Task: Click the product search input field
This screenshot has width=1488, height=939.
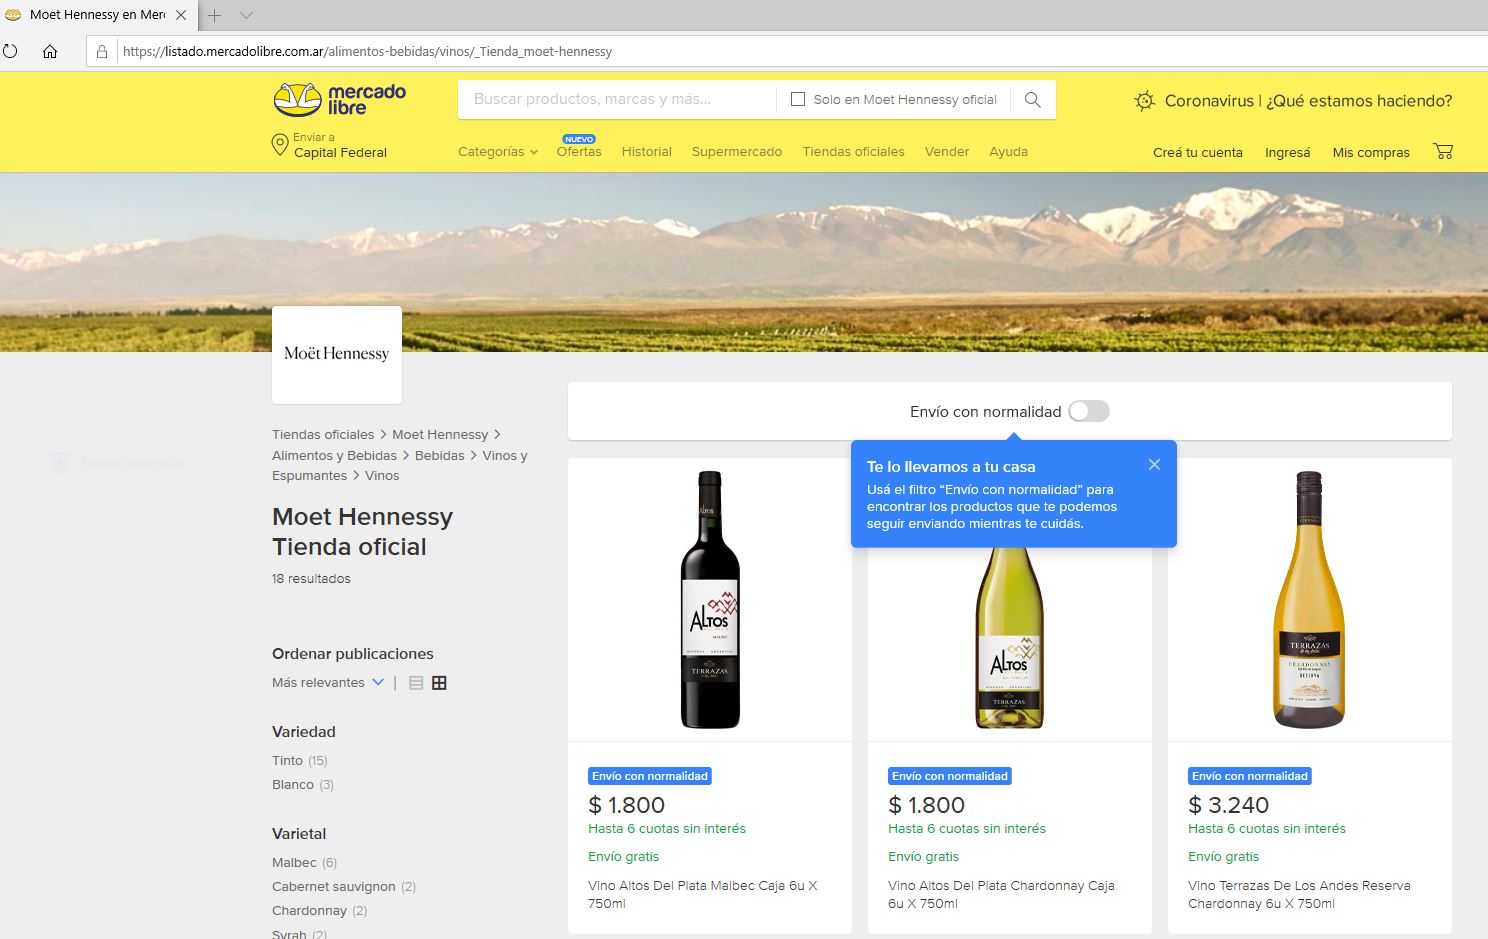Action: coord(615,99)
